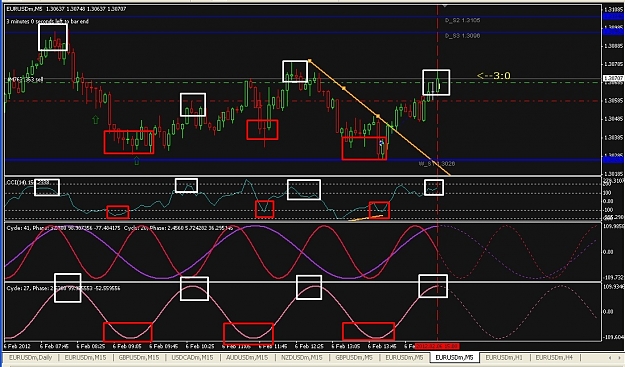Open the GBPUSDm,M15 chart tab
The width and height of the screenshot is (625, 367).
[139, 357]
